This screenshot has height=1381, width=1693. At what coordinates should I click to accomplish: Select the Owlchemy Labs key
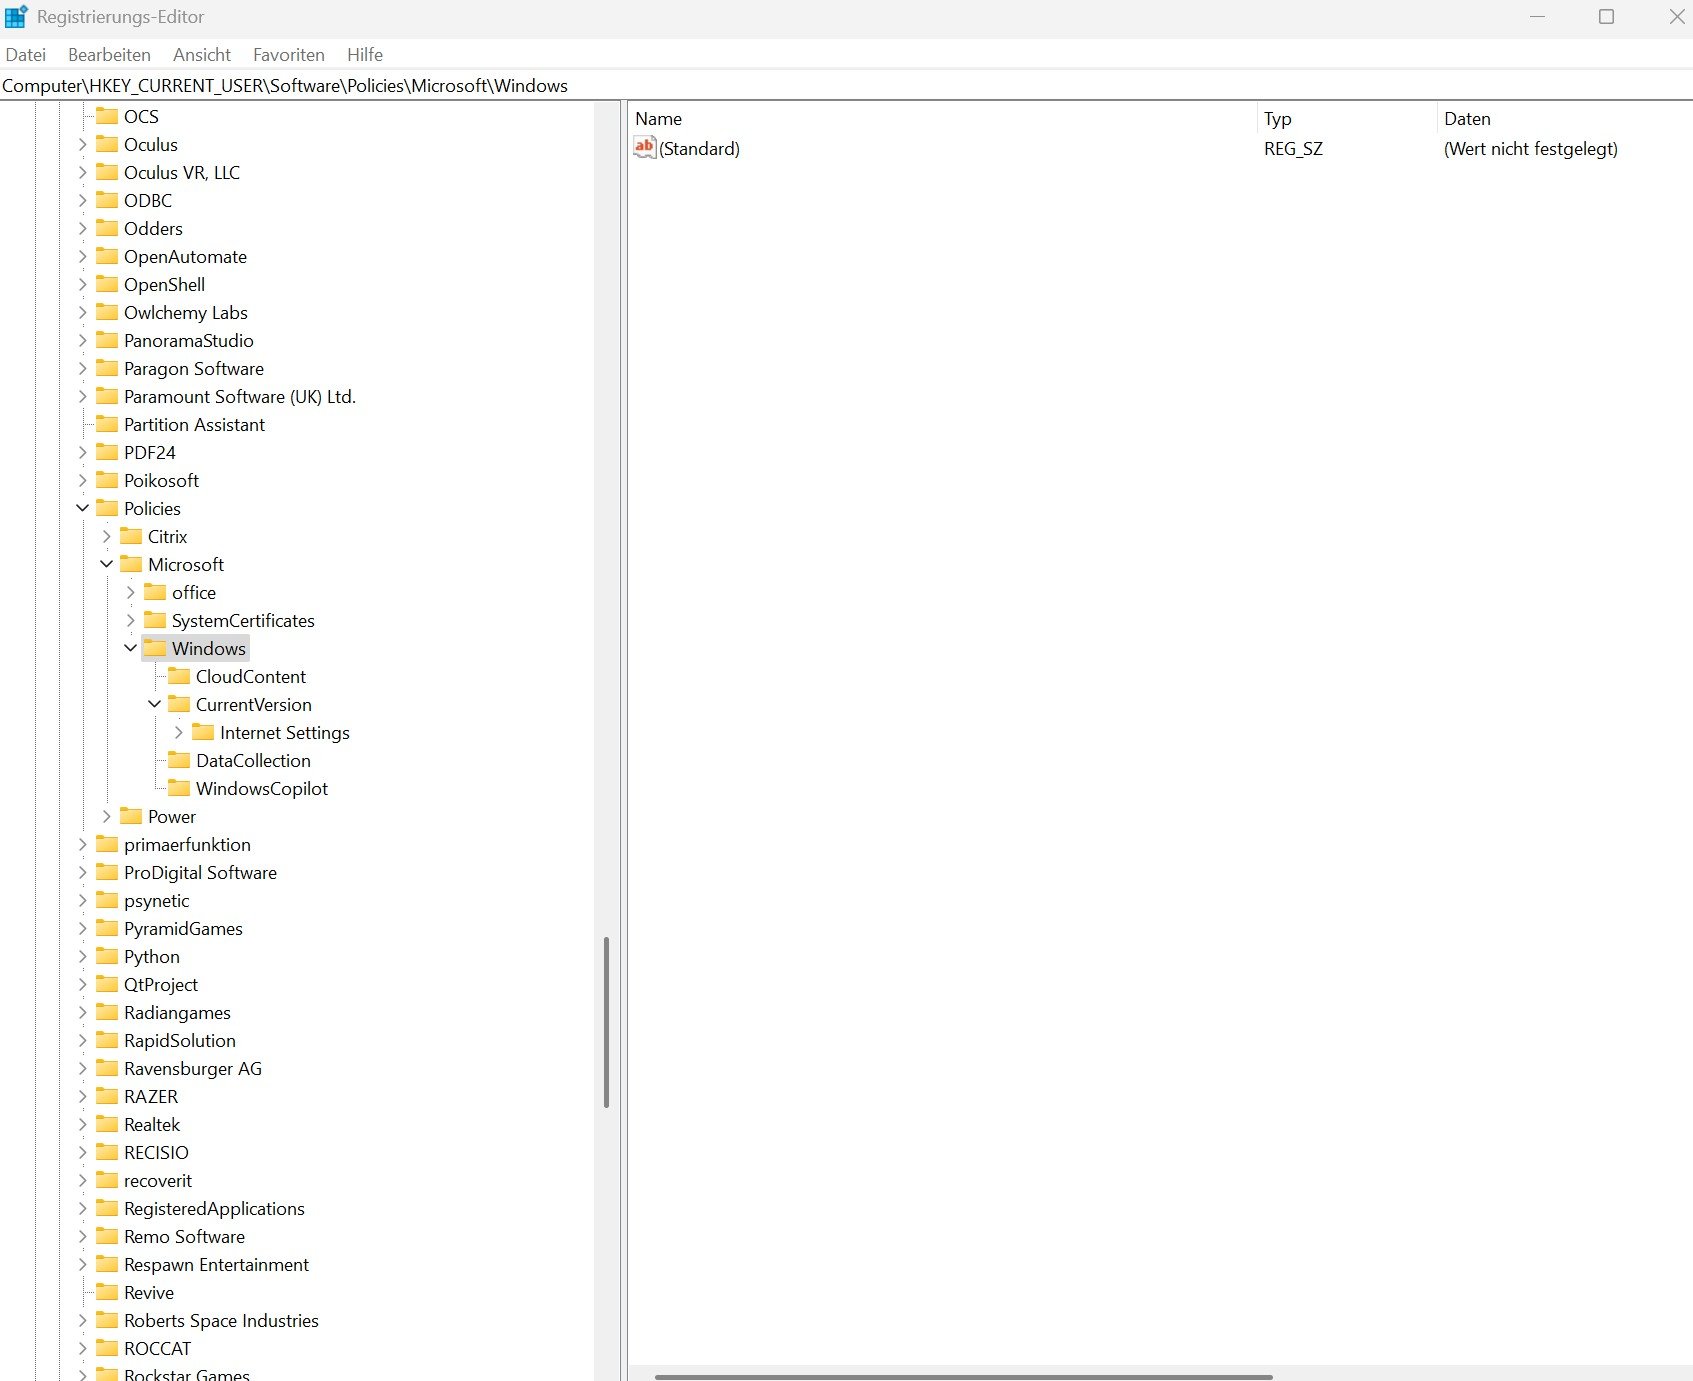pos(186,312)
